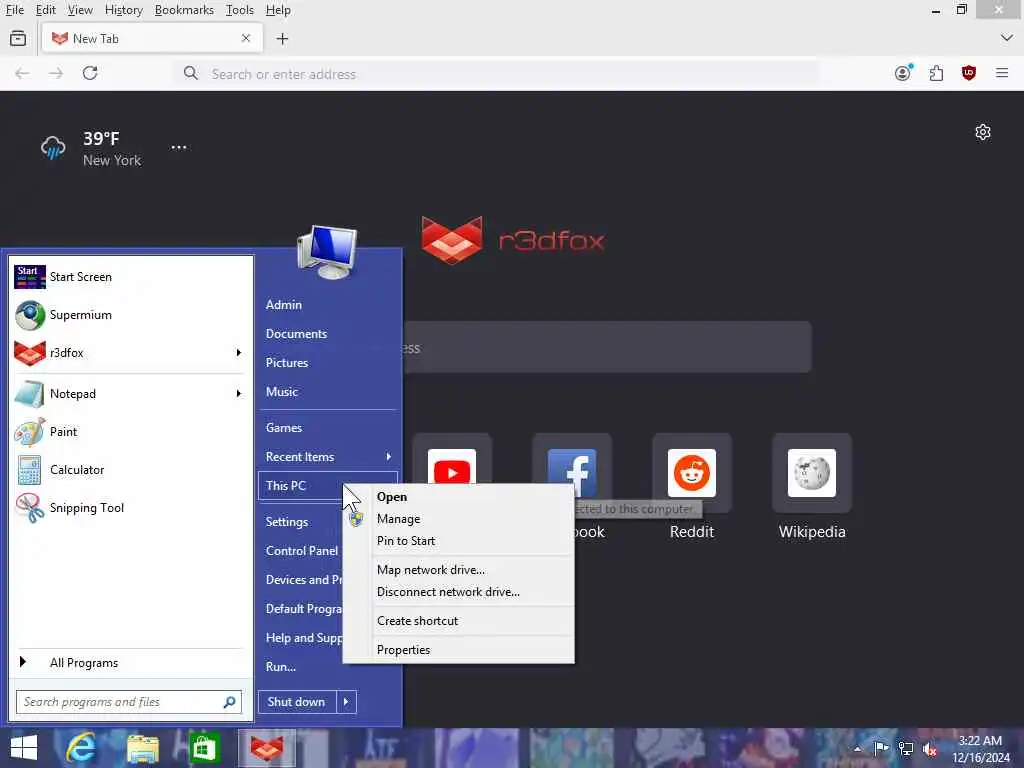
Task: Open the tab list view icon
Action: pos(18,39)
